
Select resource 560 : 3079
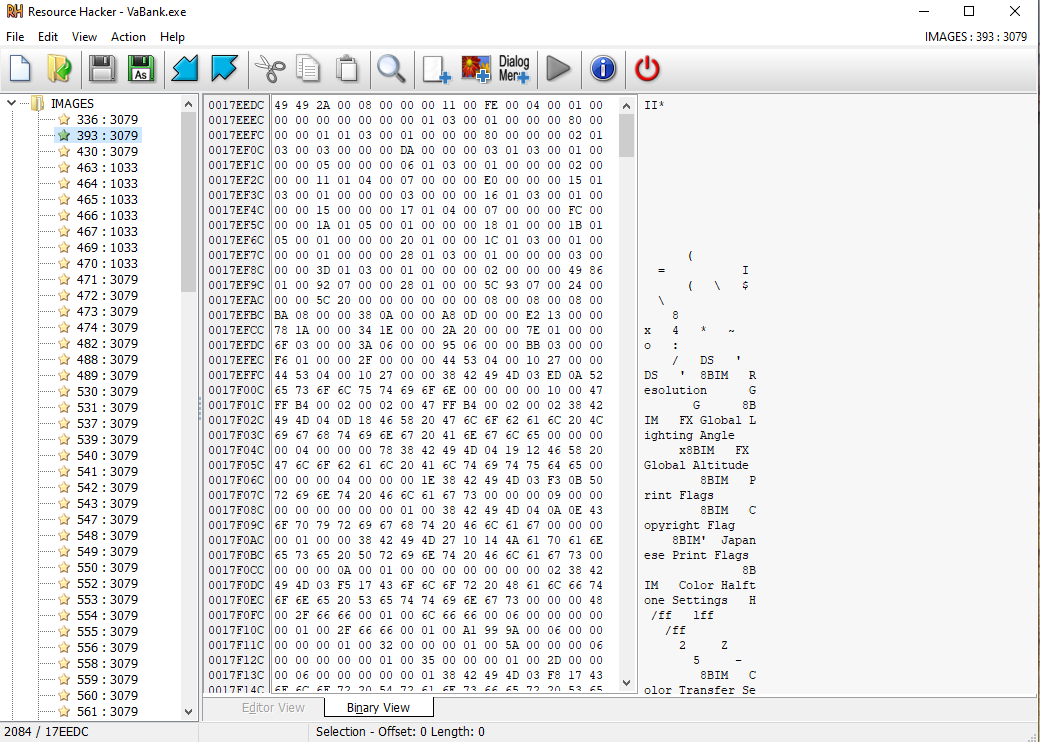[x=107, y=696]
